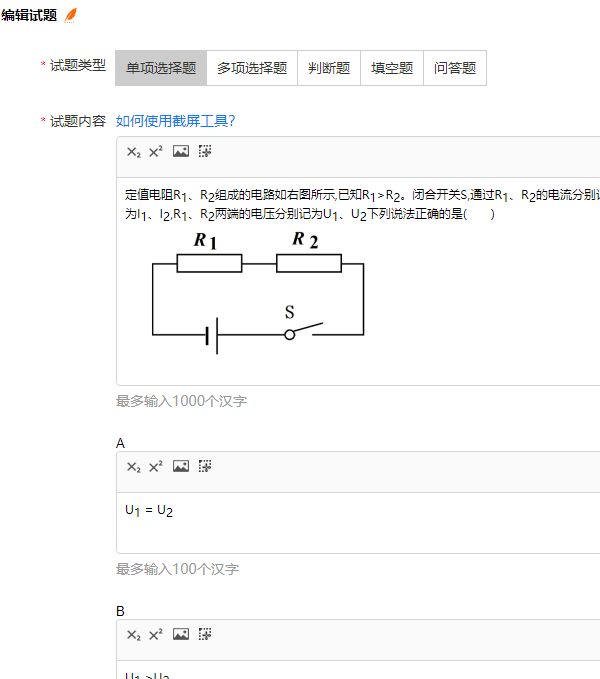Screen dimensions: 600x679
Task: Click screenshot tool icon in question content editor
Action: pyautogui.click(x=205, y=152)
